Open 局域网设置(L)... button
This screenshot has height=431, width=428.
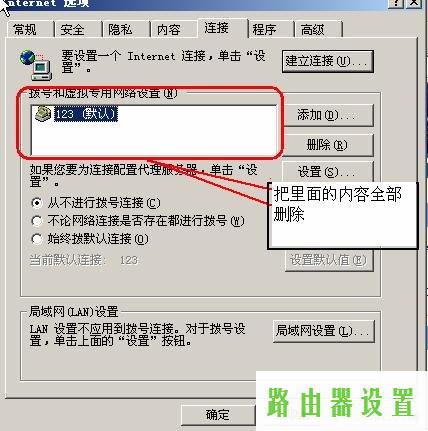tap(324, 331)
